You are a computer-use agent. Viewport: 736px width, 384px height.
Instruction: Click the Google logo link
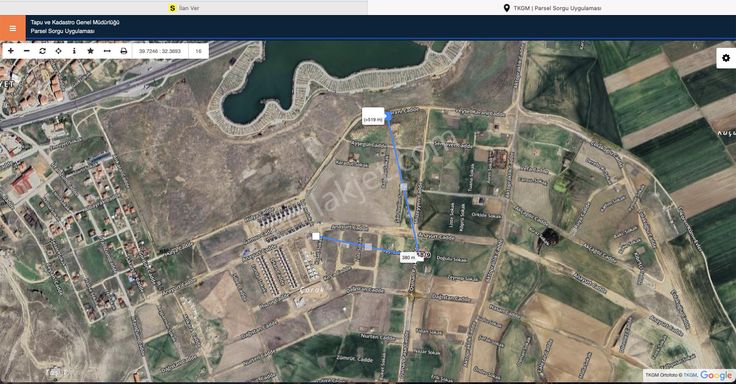[x=716, y=375]
